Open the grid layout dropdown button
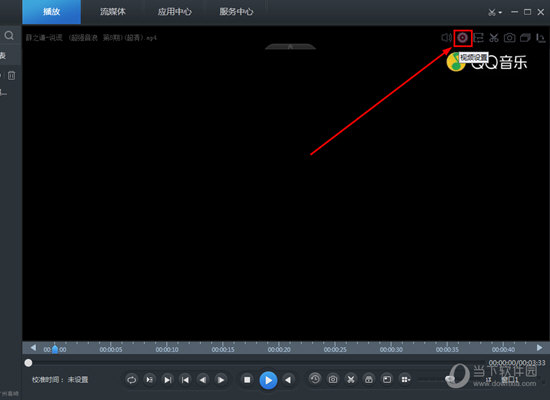Screen dimensions: 550x400 405,379
